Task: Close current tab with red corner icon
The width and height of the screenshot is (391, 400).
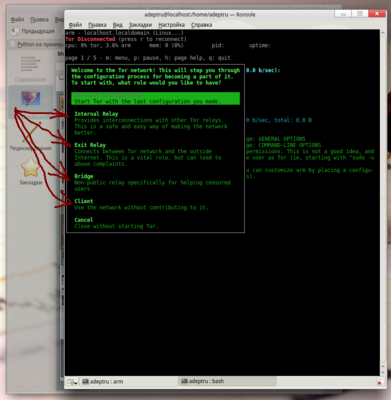Action: [379, 382]
